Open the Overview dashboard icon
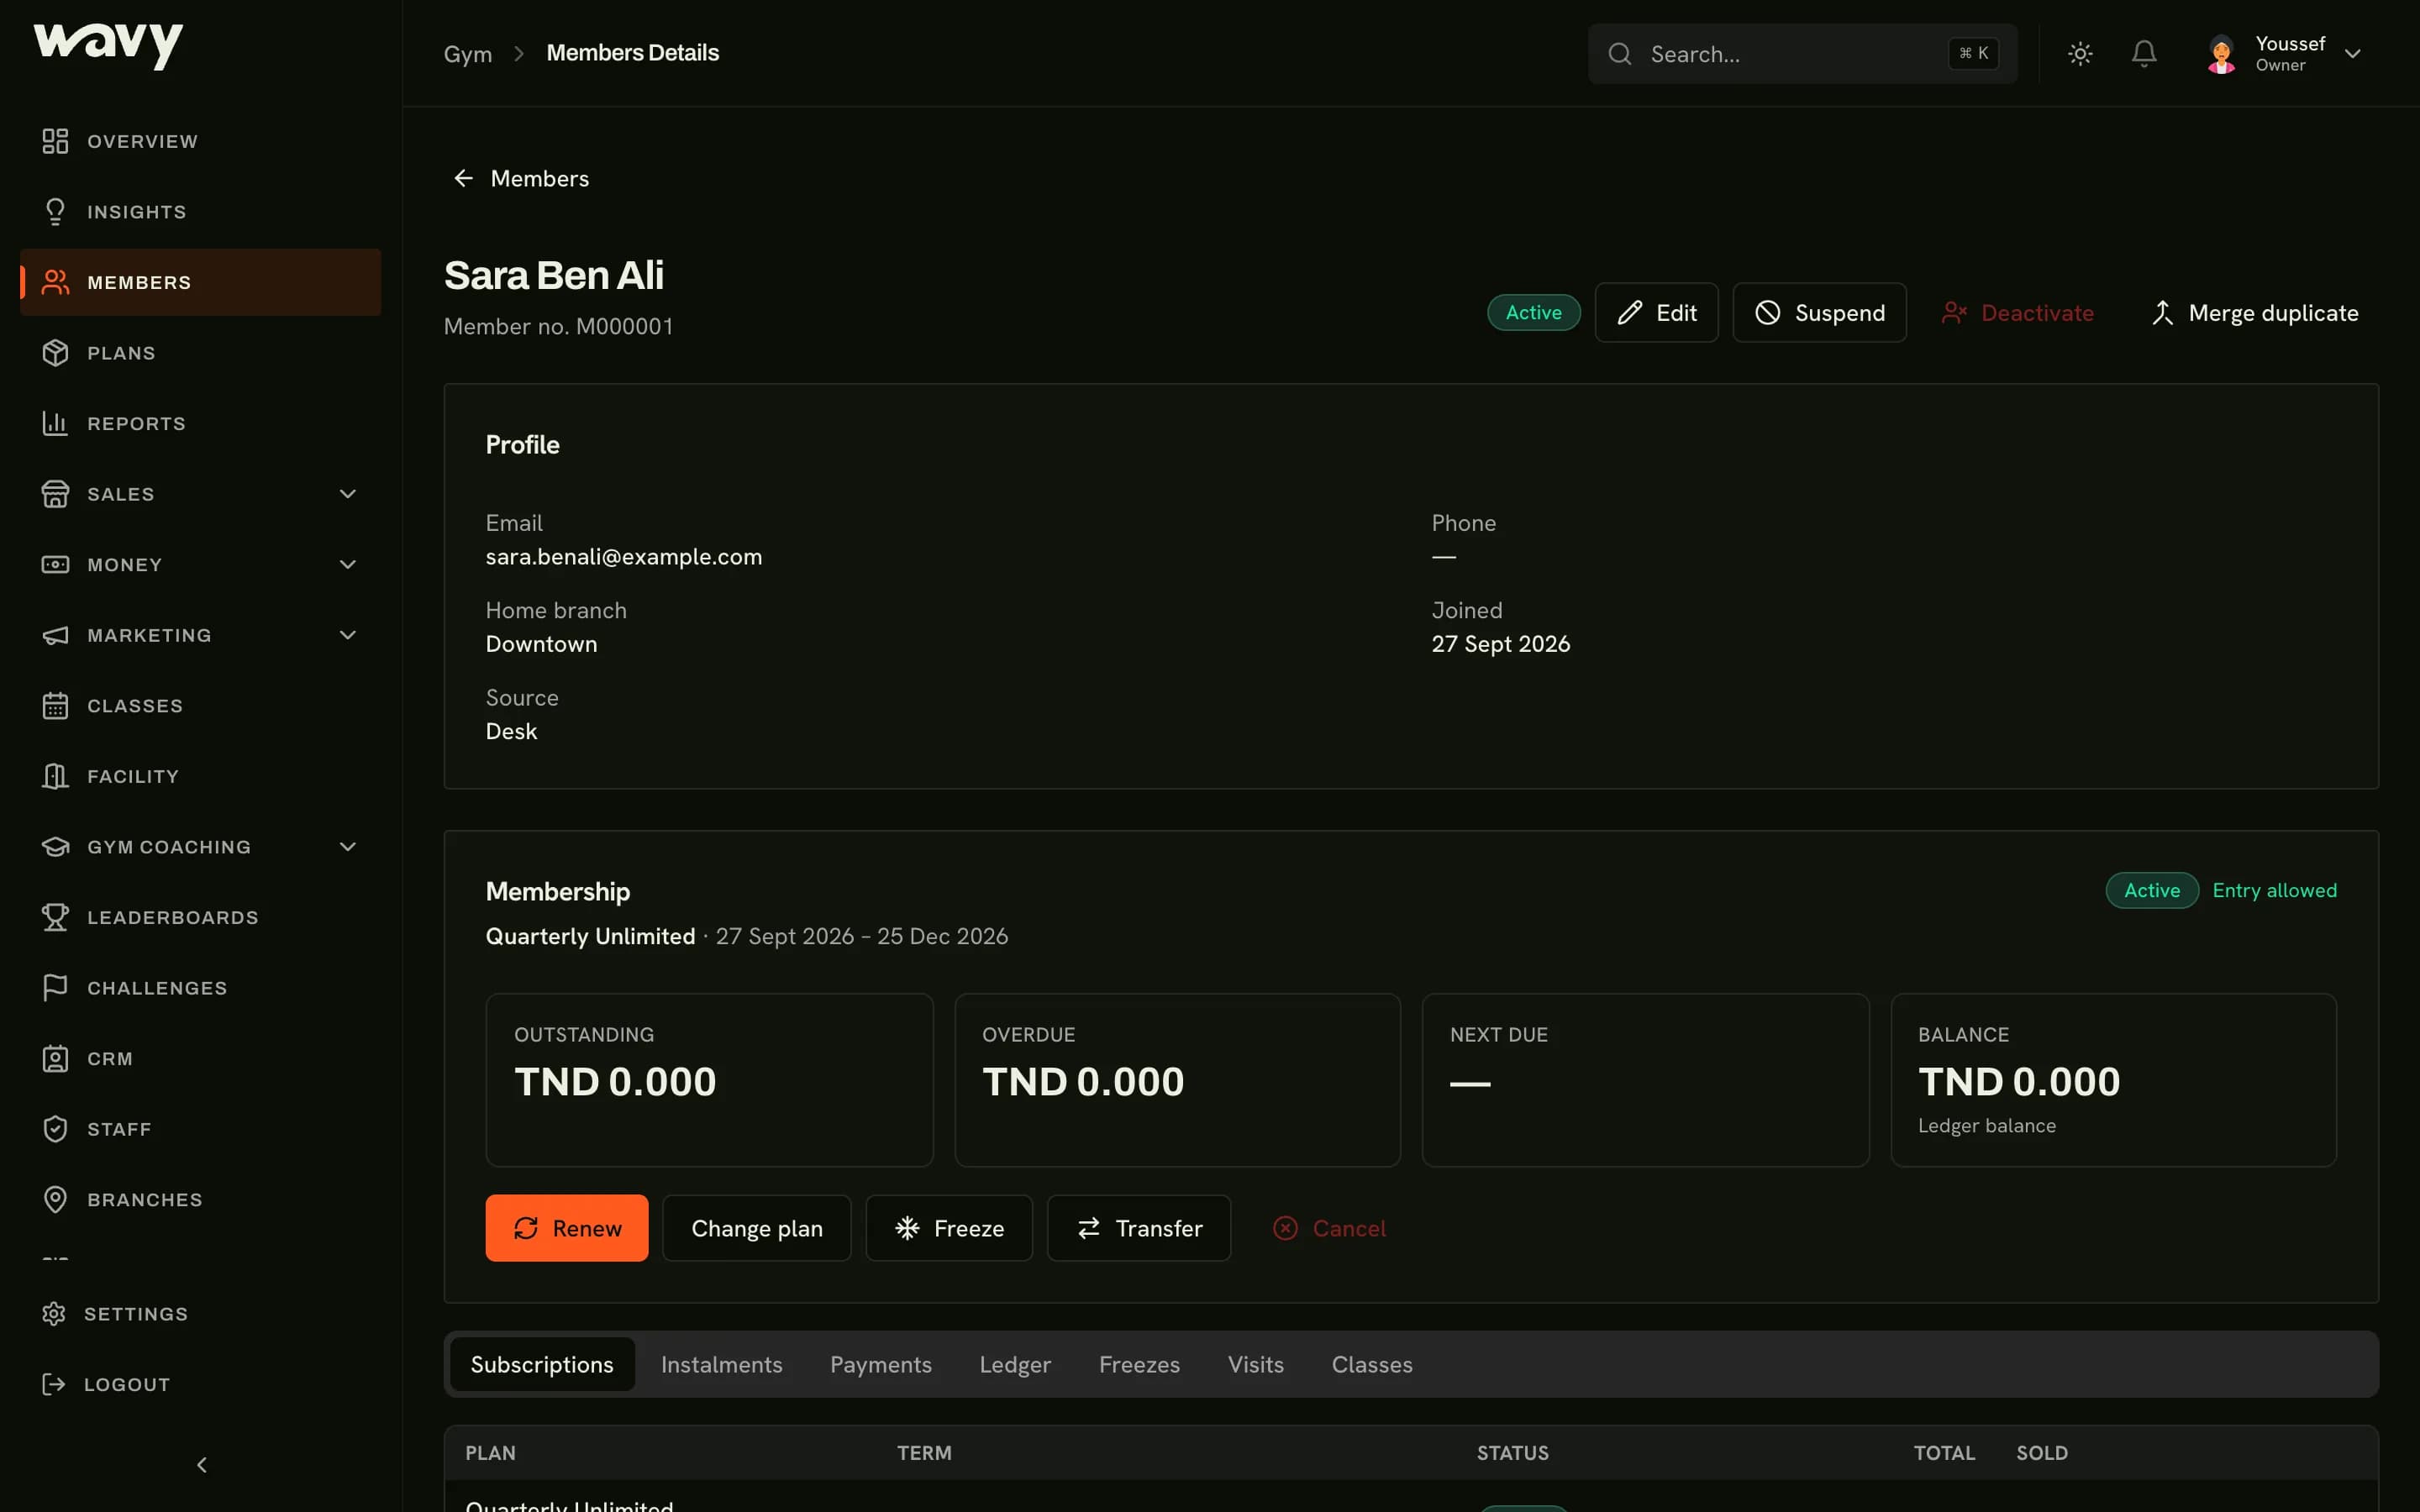Screen dimensions: 2420x1512 pyautogui.click(x=55, y=141)
